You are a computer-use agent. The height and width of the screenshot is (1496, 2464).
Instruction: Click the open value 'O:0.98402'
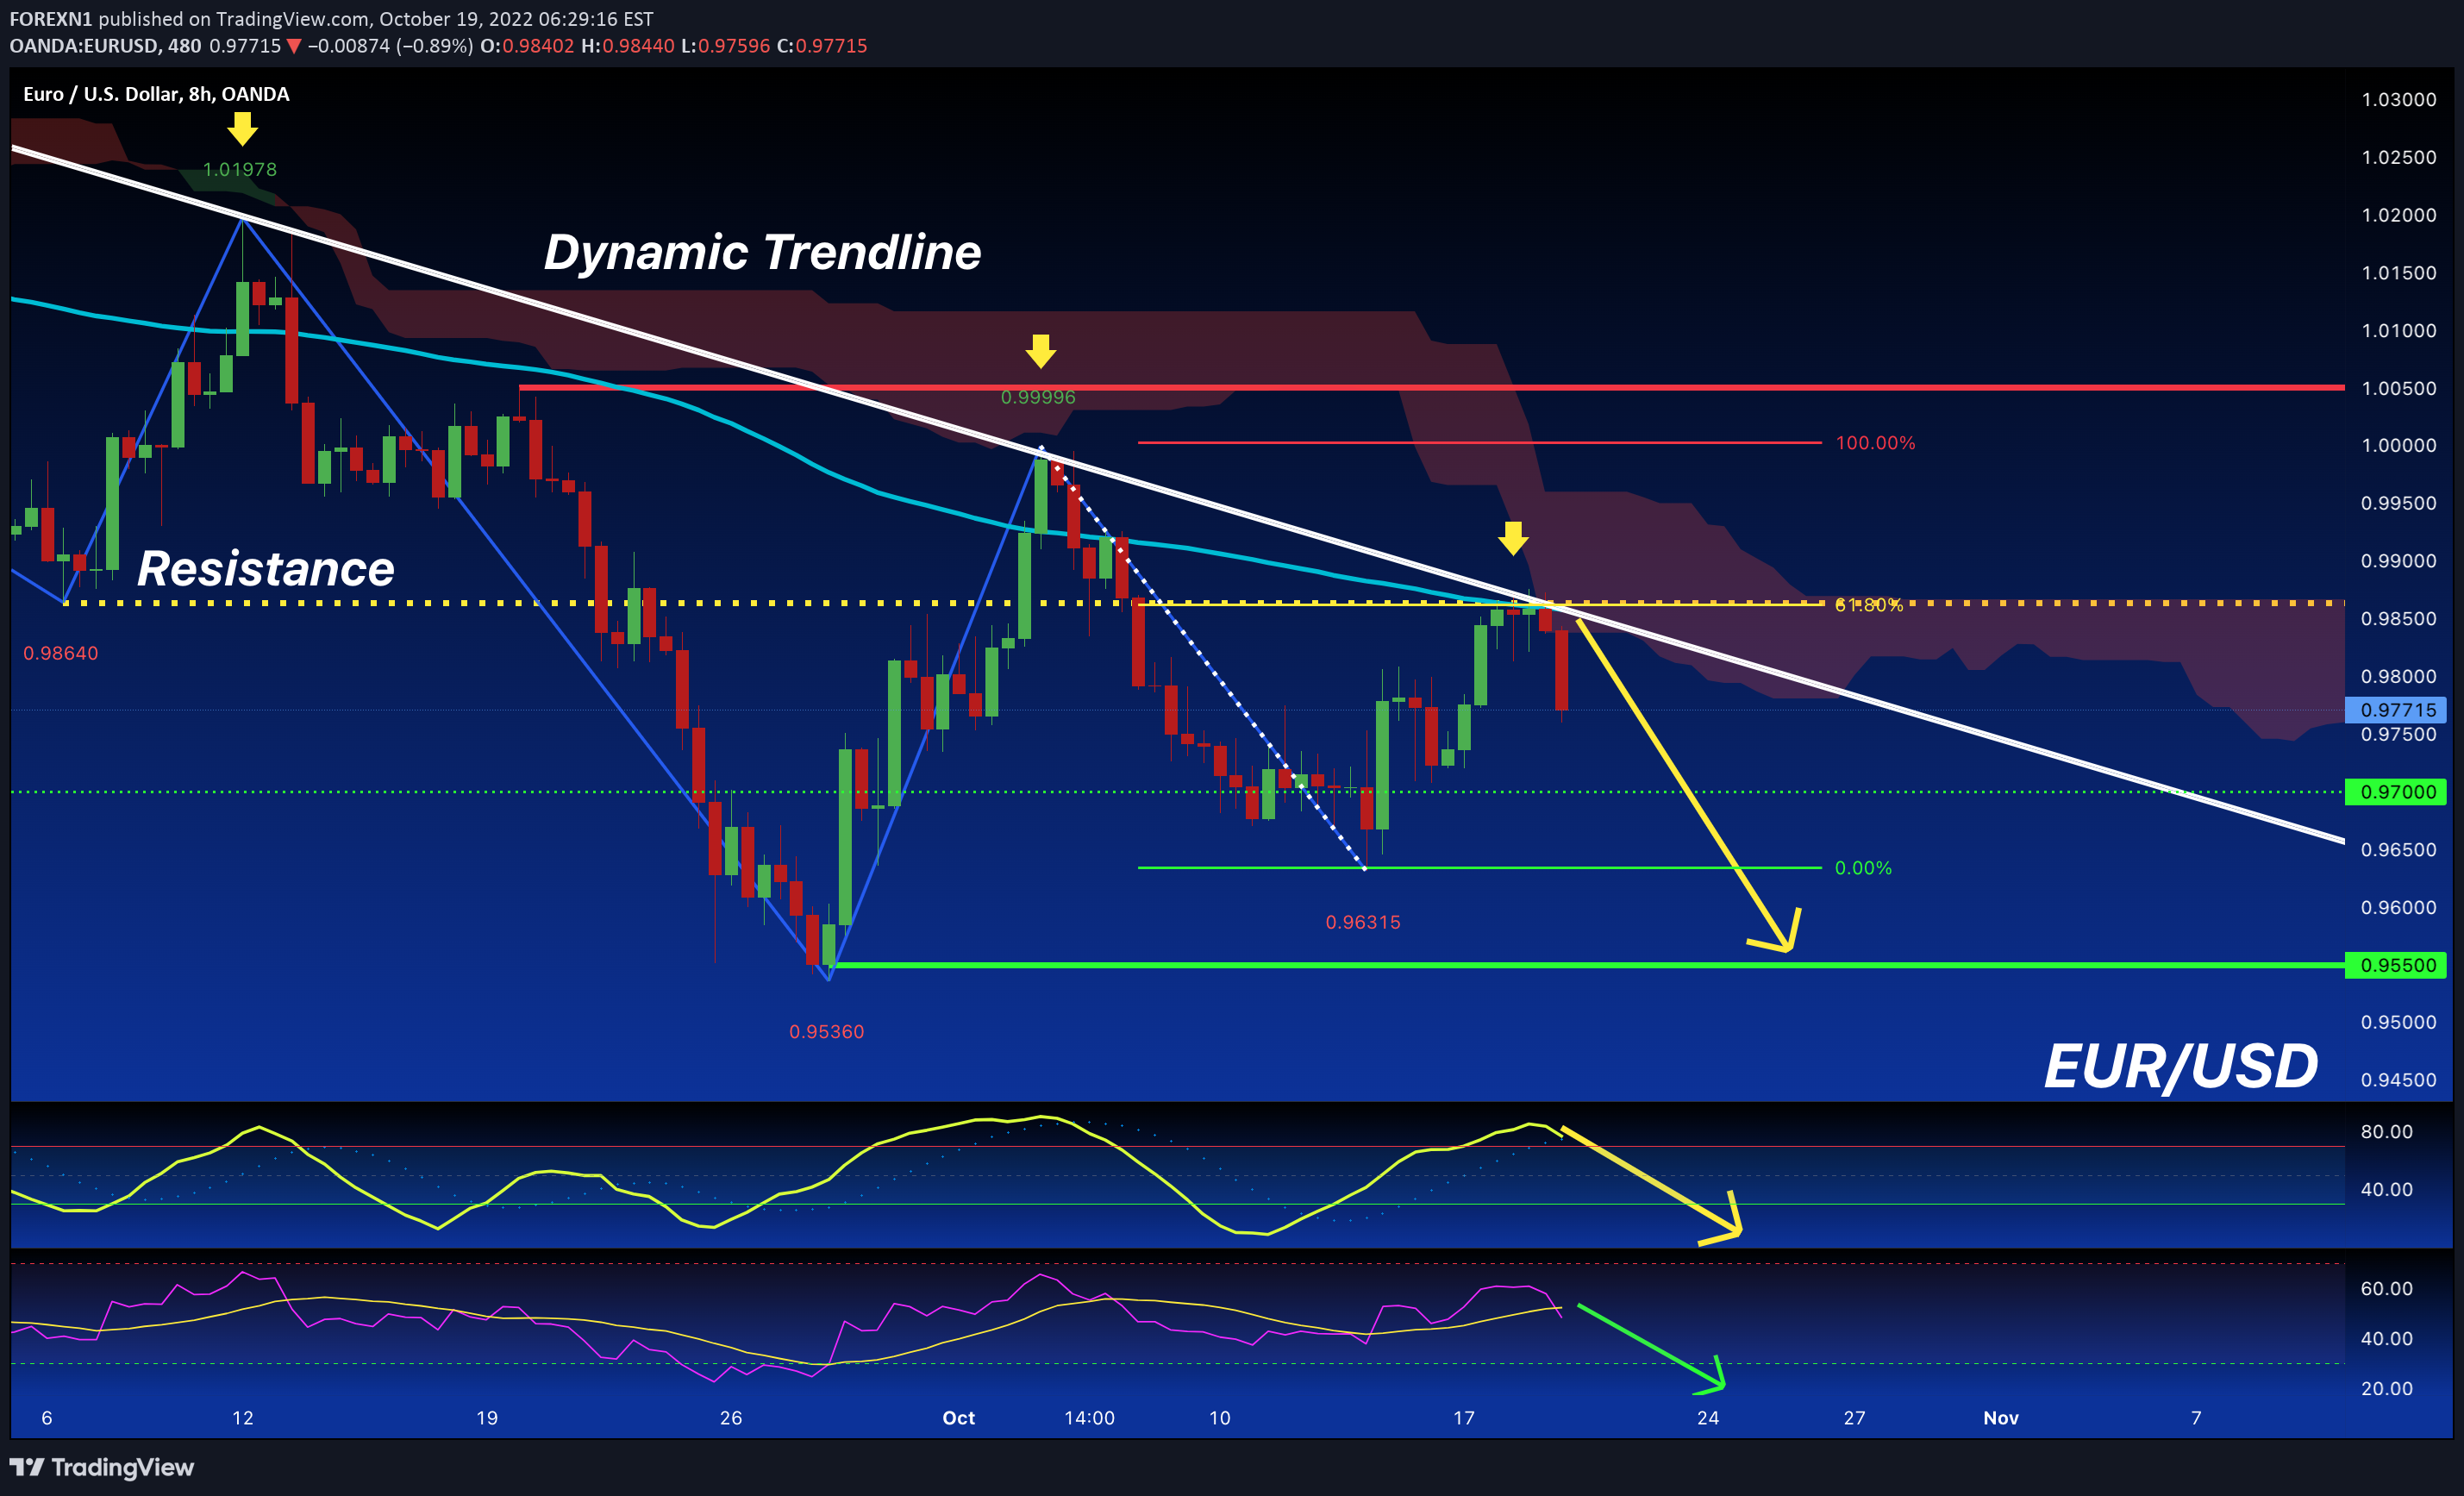pyautogui.click(x=527, y=46)
